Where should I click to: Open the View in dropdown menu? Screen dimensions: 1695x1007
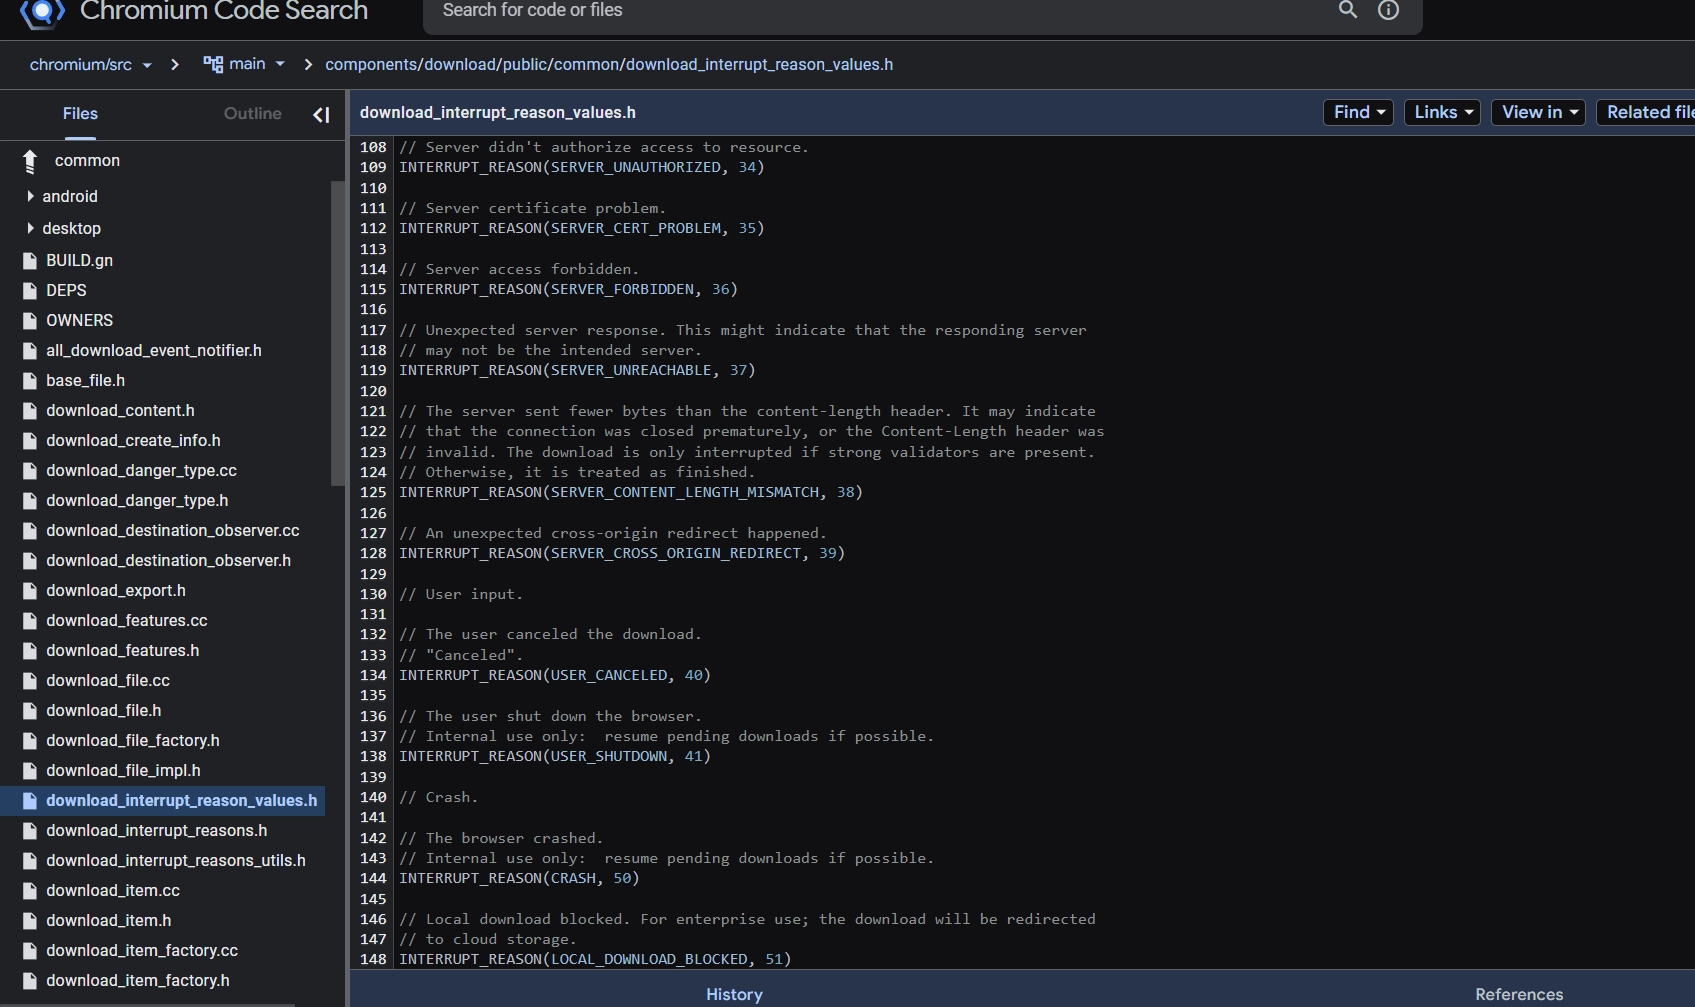click(x=1538, y=112)
